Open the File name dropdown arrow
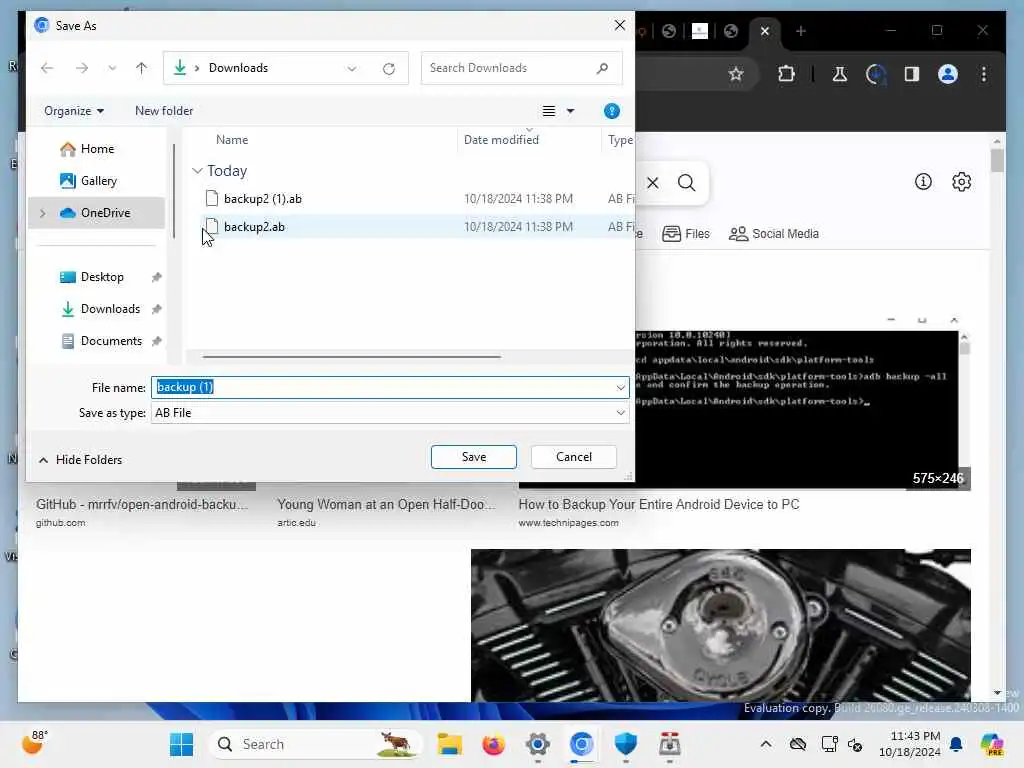 [x=620, y=387]
